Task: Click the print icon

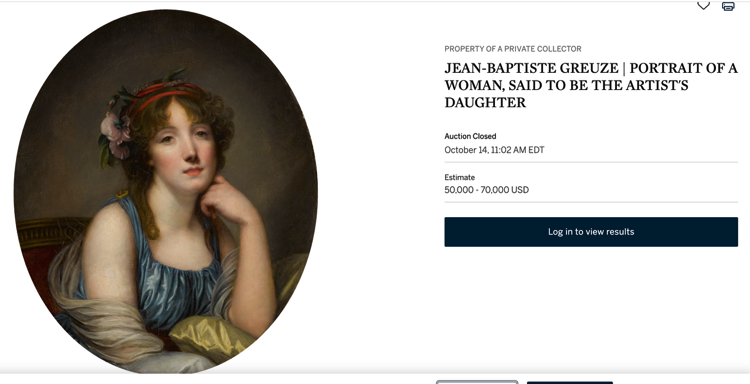Action: coord(728,6)
